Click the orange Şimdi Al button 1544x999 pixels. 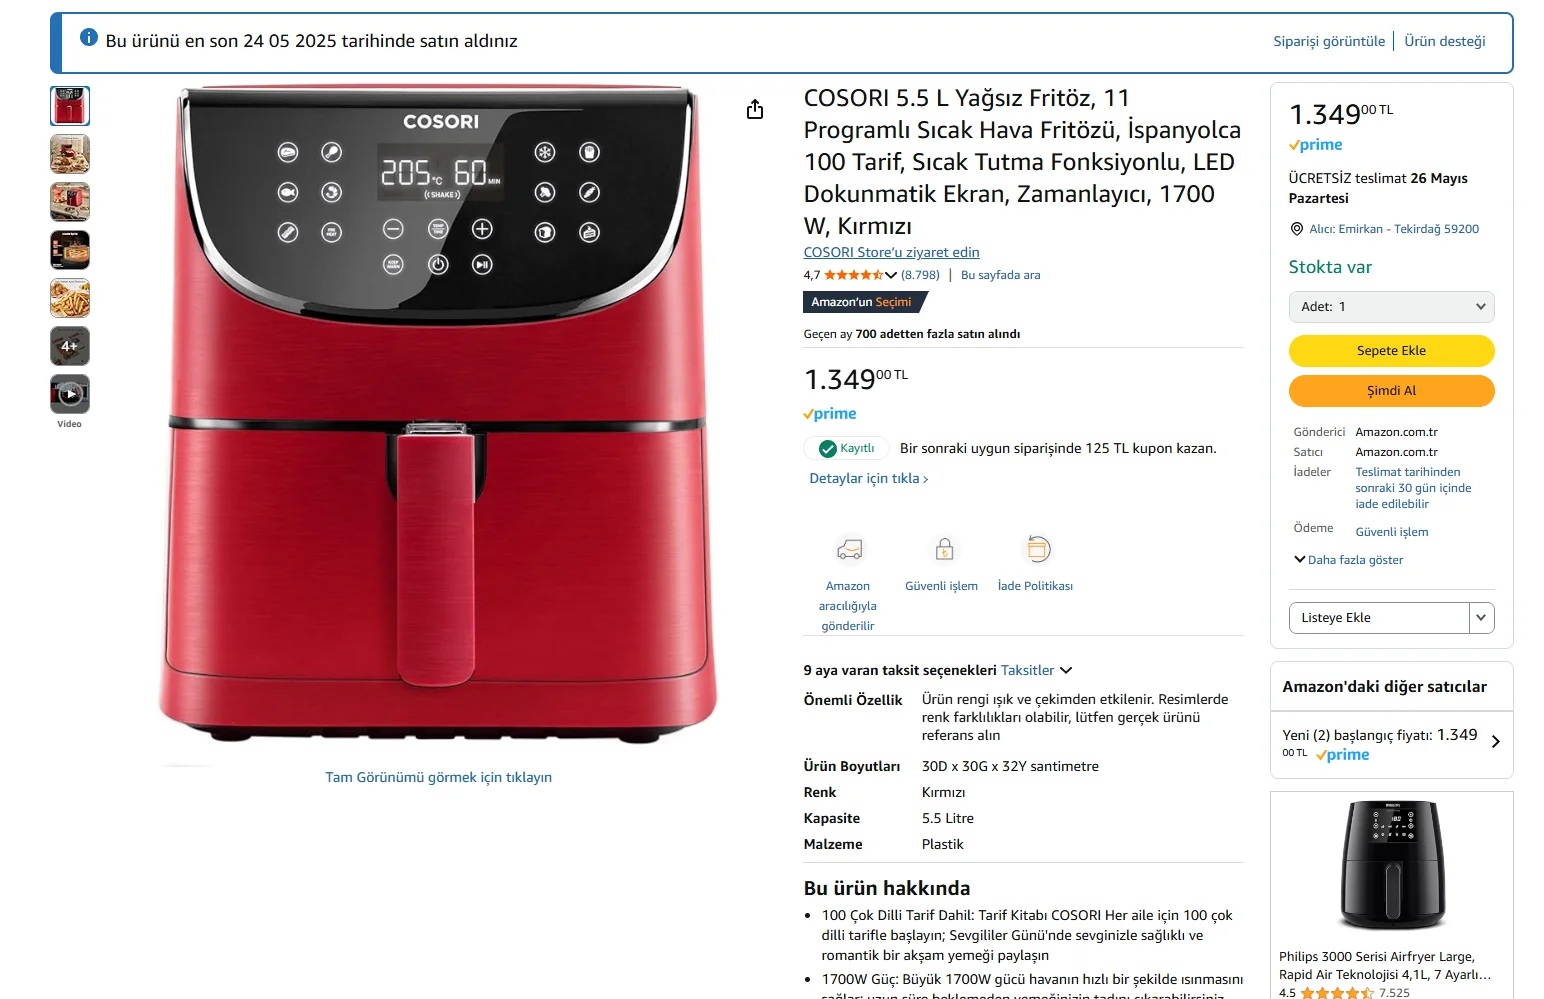(x=1391, y=391)
